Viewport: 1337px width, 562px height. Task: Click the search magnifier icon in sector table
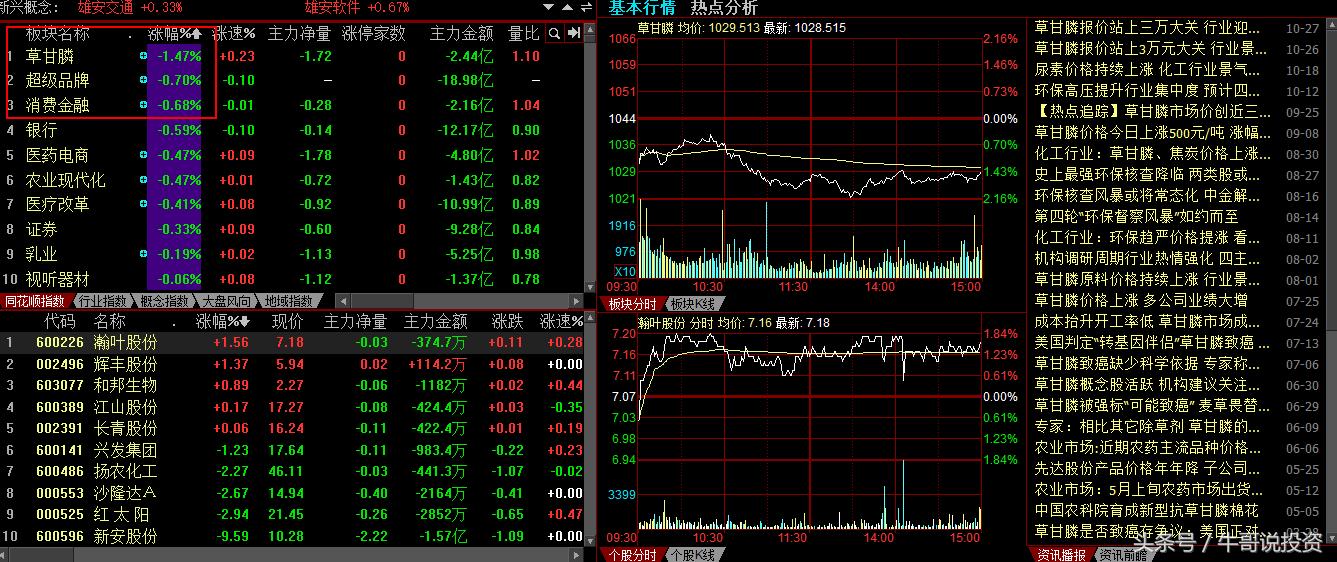tap(553, 33)
